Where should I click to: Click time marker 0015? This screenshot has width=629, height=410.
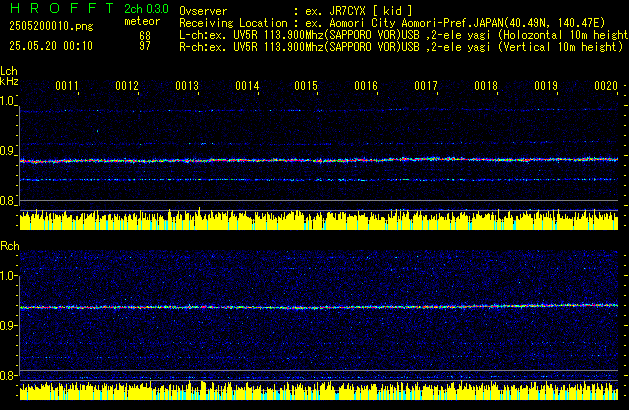pos(306,86)
